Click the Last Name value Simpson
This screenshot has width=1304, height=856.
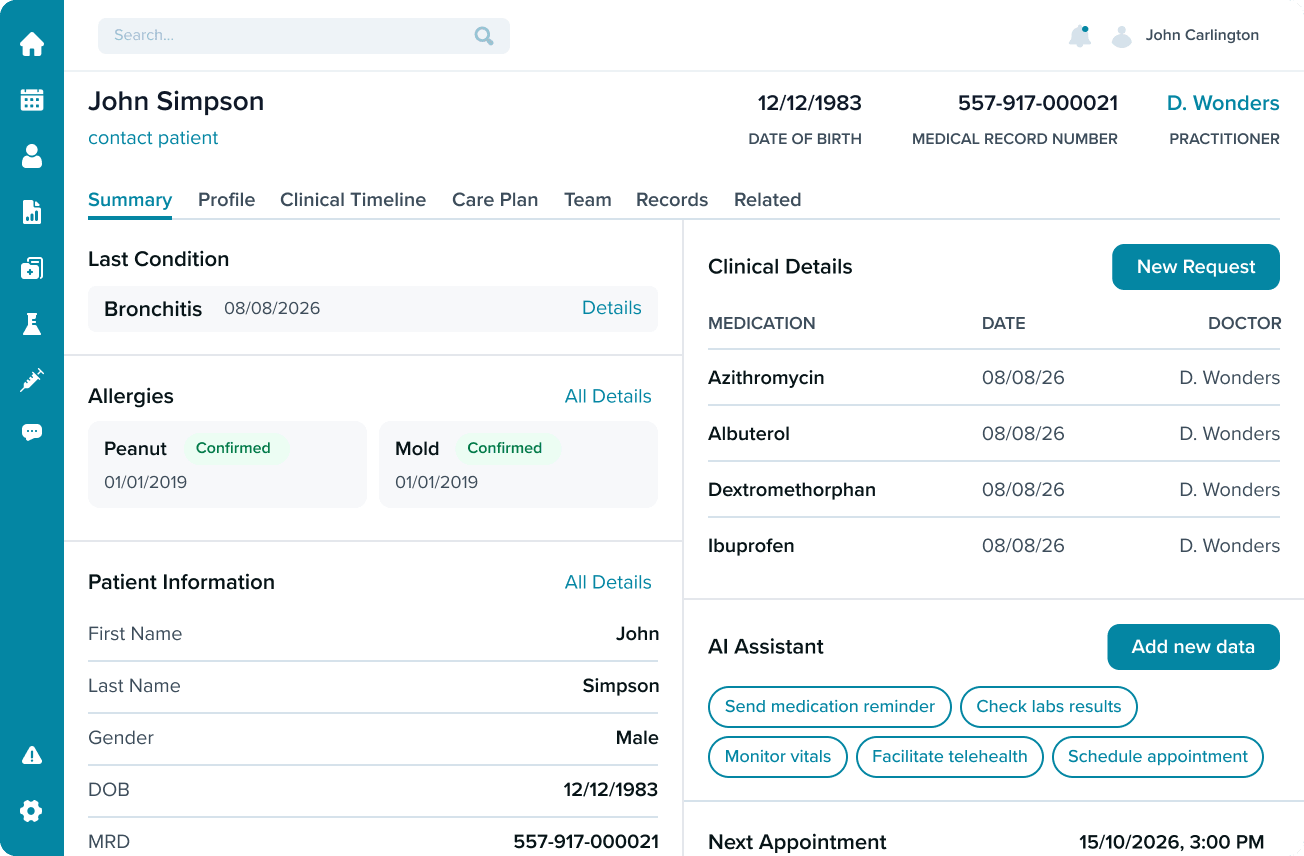click(x=621, y=686)
